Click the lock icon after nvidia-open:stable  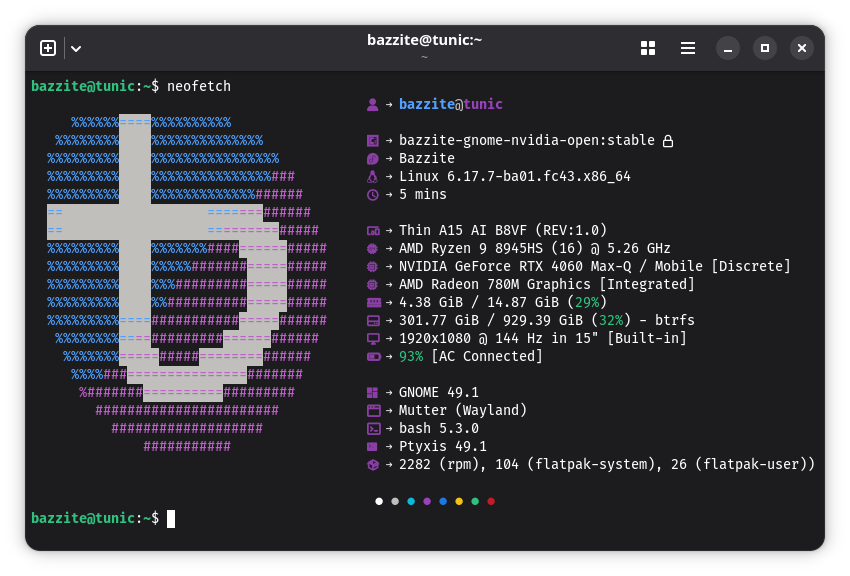(668, 141)
